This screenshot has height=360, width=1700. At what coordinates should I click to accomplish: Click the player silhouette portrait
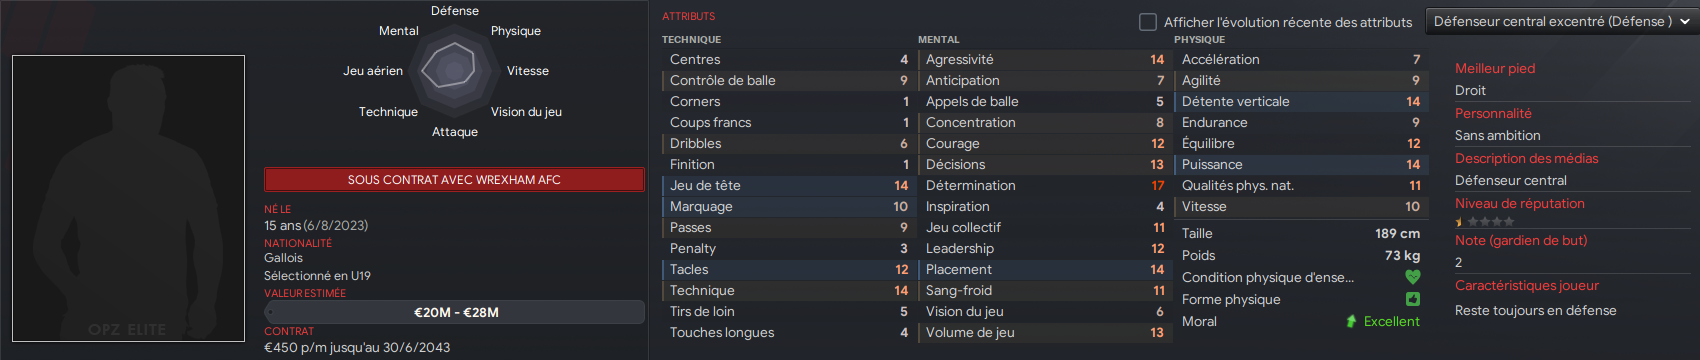128,198
